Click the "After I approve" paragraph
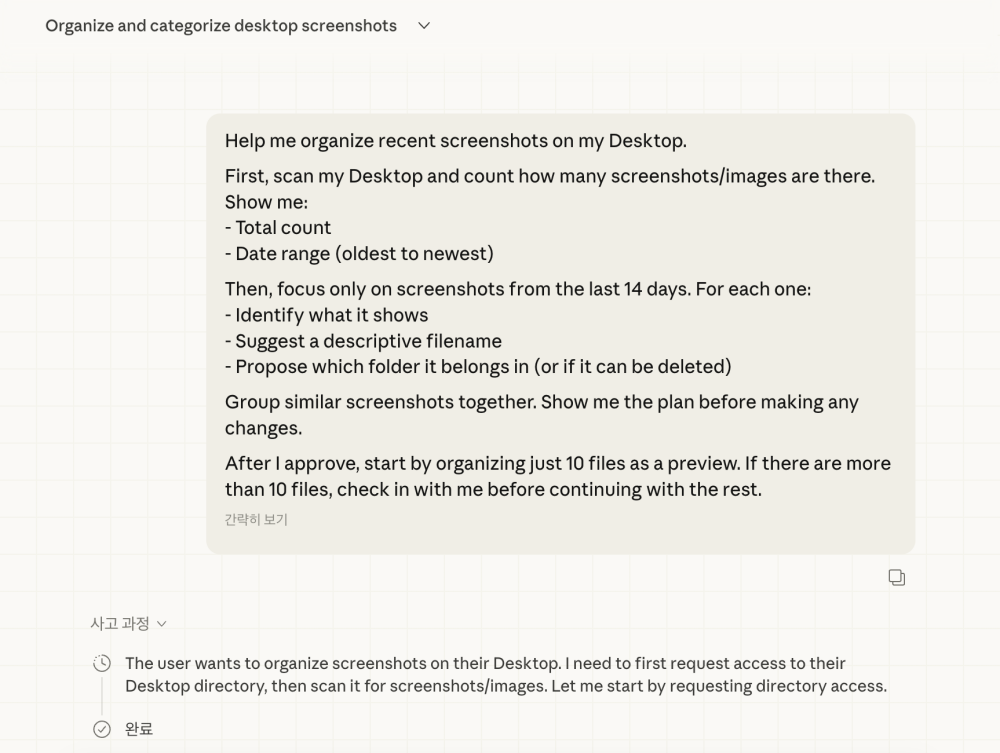The height and width of the screenshot is (753, 1000). [557, 476]
